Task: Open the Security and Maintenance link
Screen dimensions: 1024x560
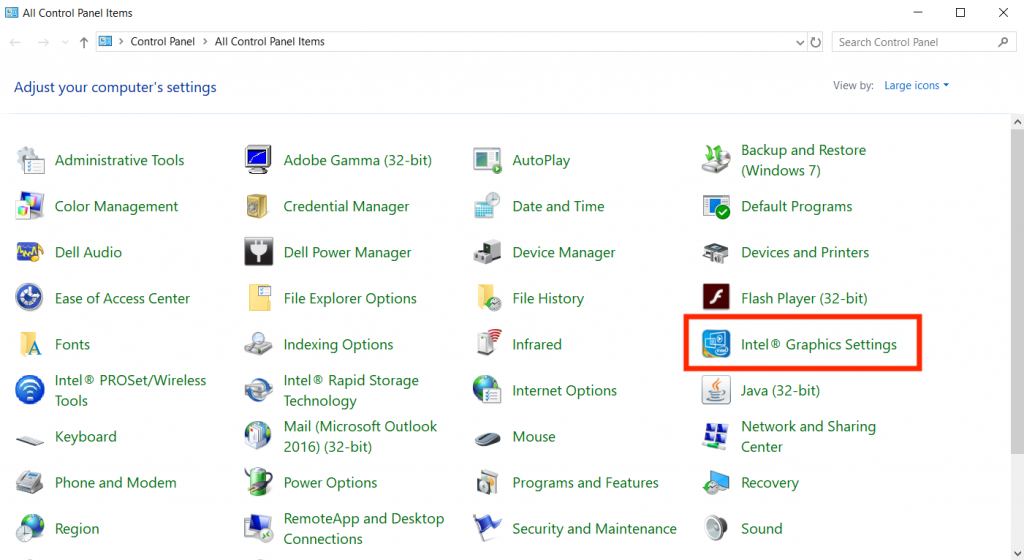Action: tap(594, 529)
